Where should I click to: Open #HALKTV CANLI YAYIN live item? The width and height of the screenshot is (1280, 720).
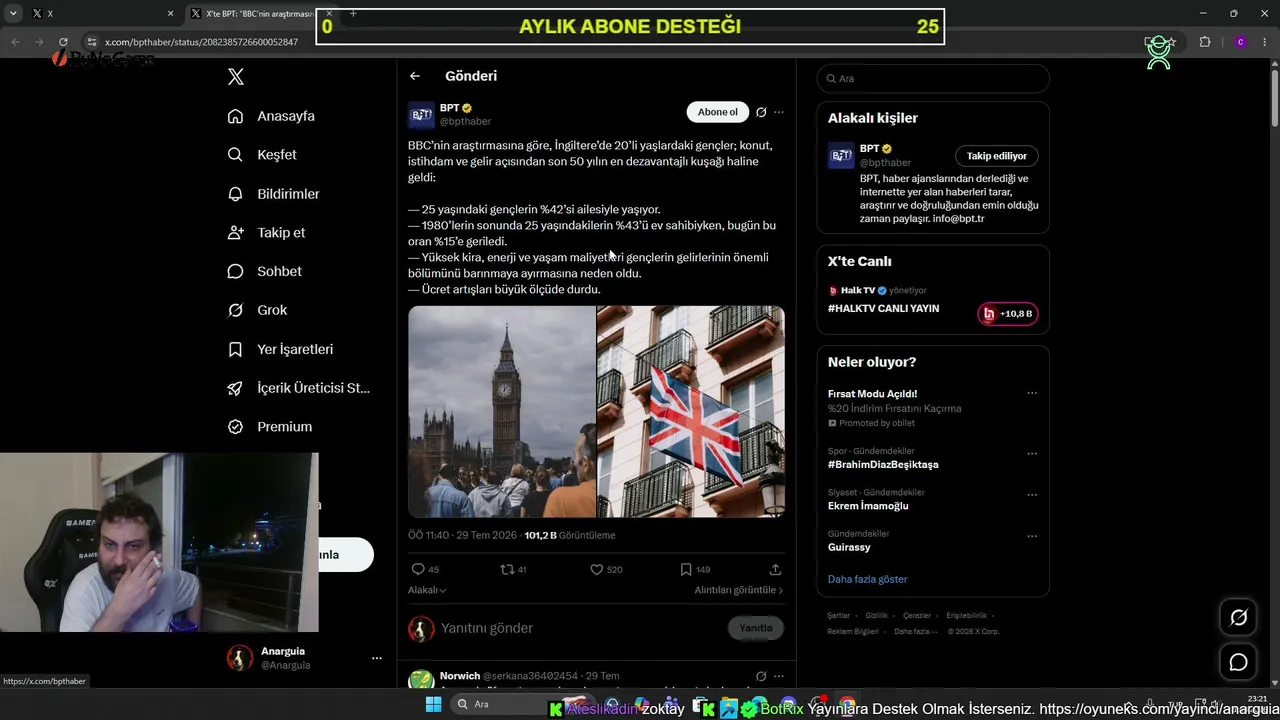[x=883, y=308]
